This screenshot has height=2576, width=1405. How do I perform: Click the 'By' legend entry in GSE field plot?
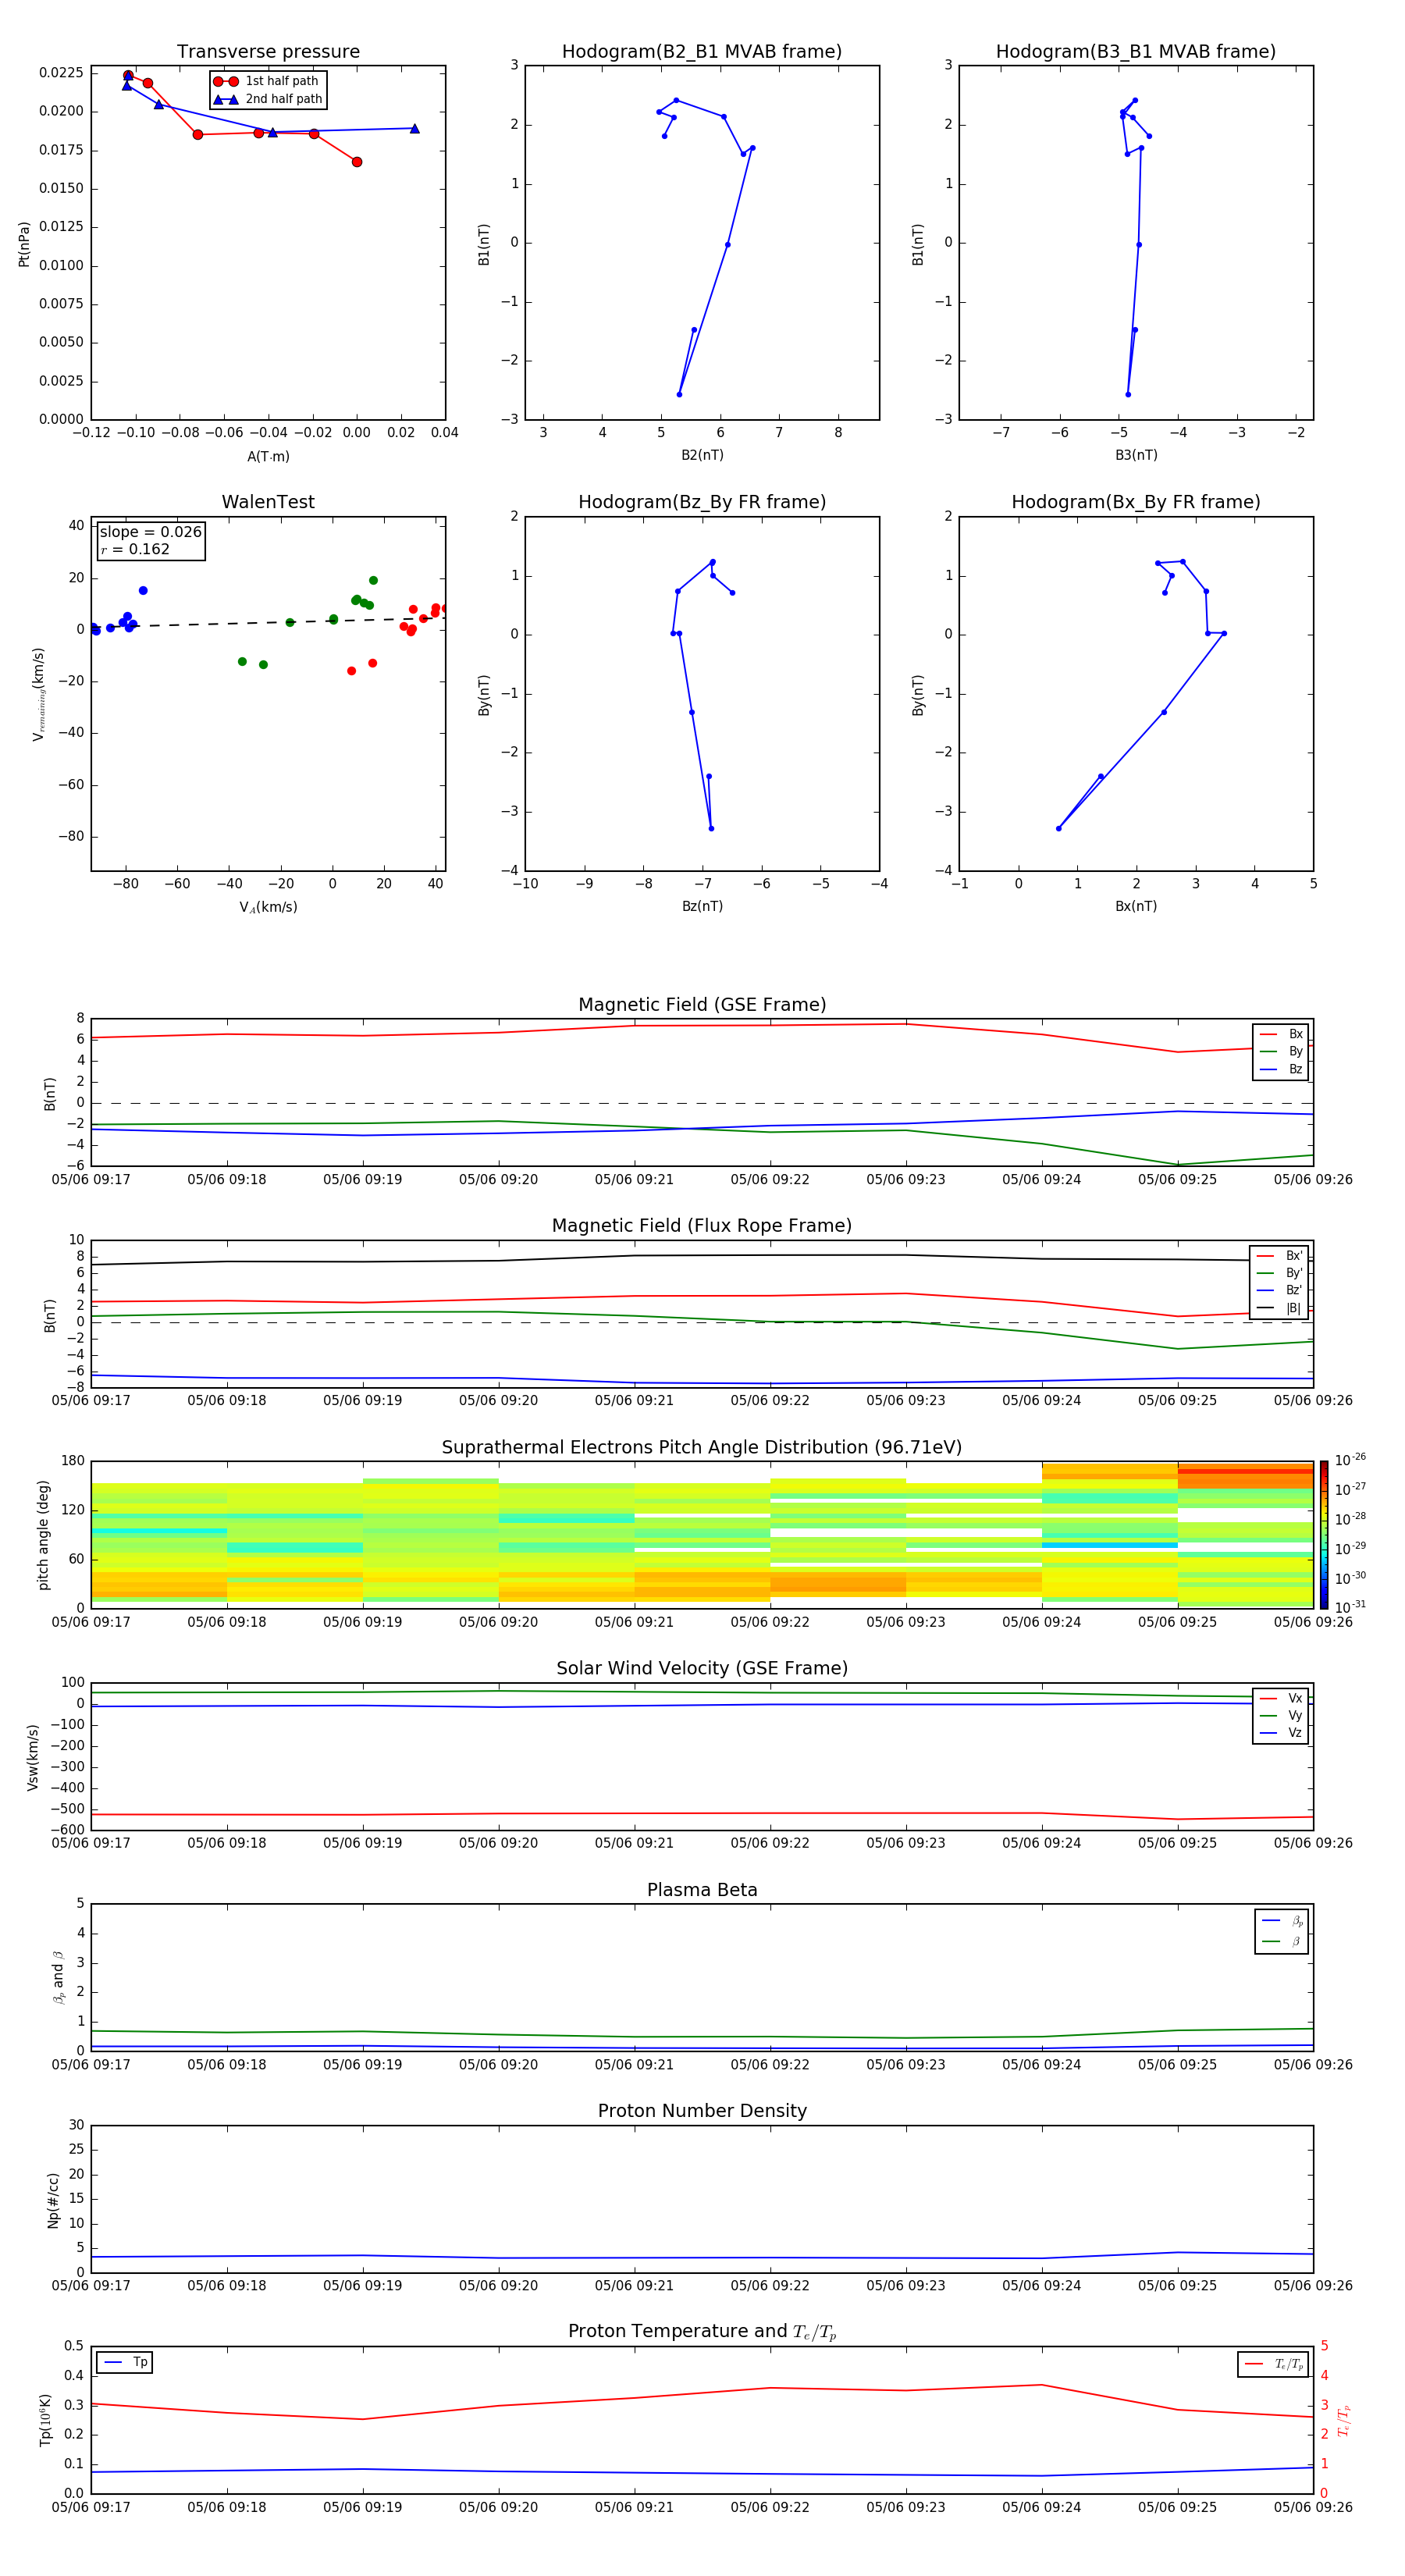pos(1281,1051)
